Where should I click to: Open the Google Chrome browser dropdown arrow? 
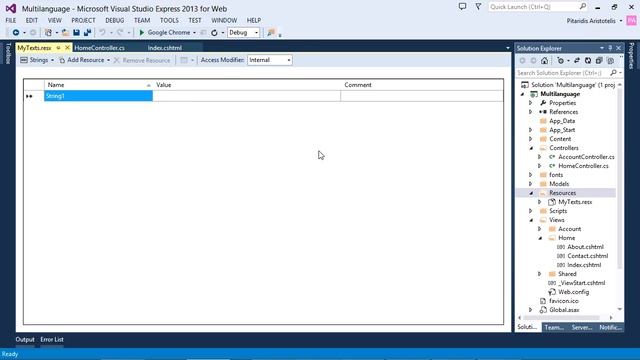pyautogui.click(x=194, y=33)
